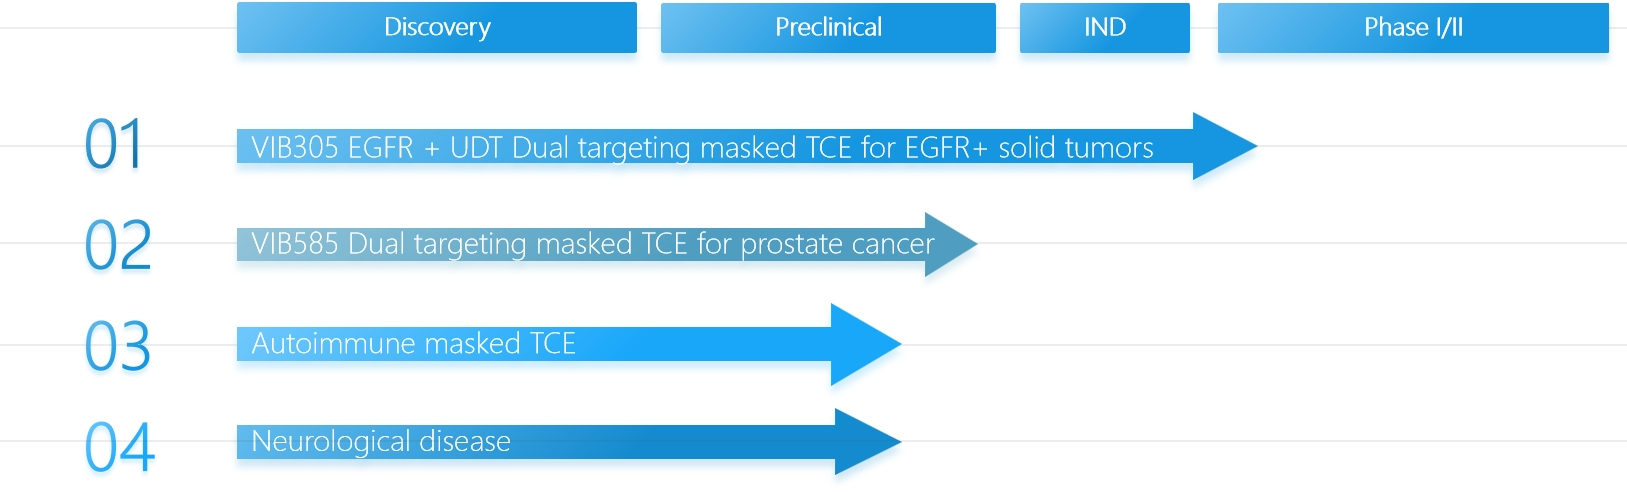
Task: Click the "prostate cancer" text
Action: 837,244
